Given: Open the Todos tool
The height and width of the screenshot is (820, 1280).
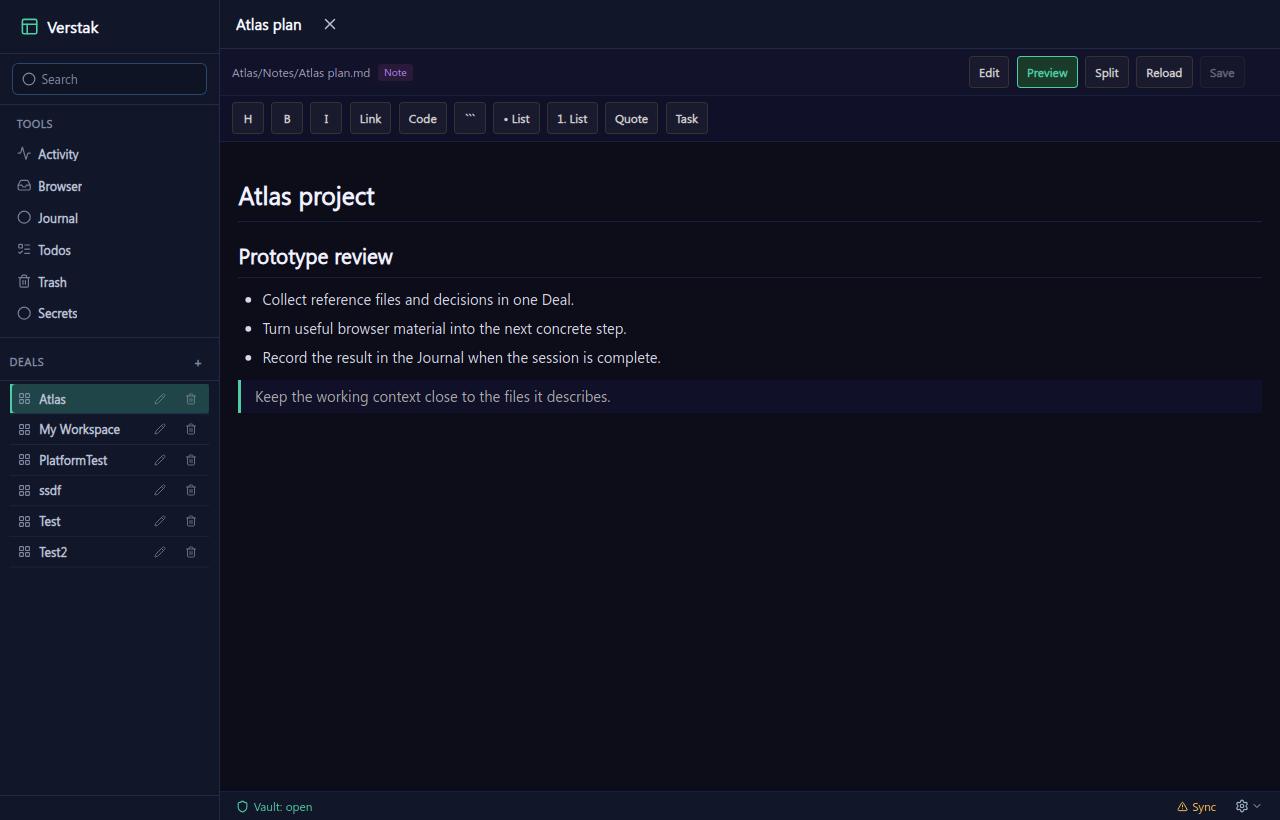Looking at the screenshot, I should click(x=109, y=250).
